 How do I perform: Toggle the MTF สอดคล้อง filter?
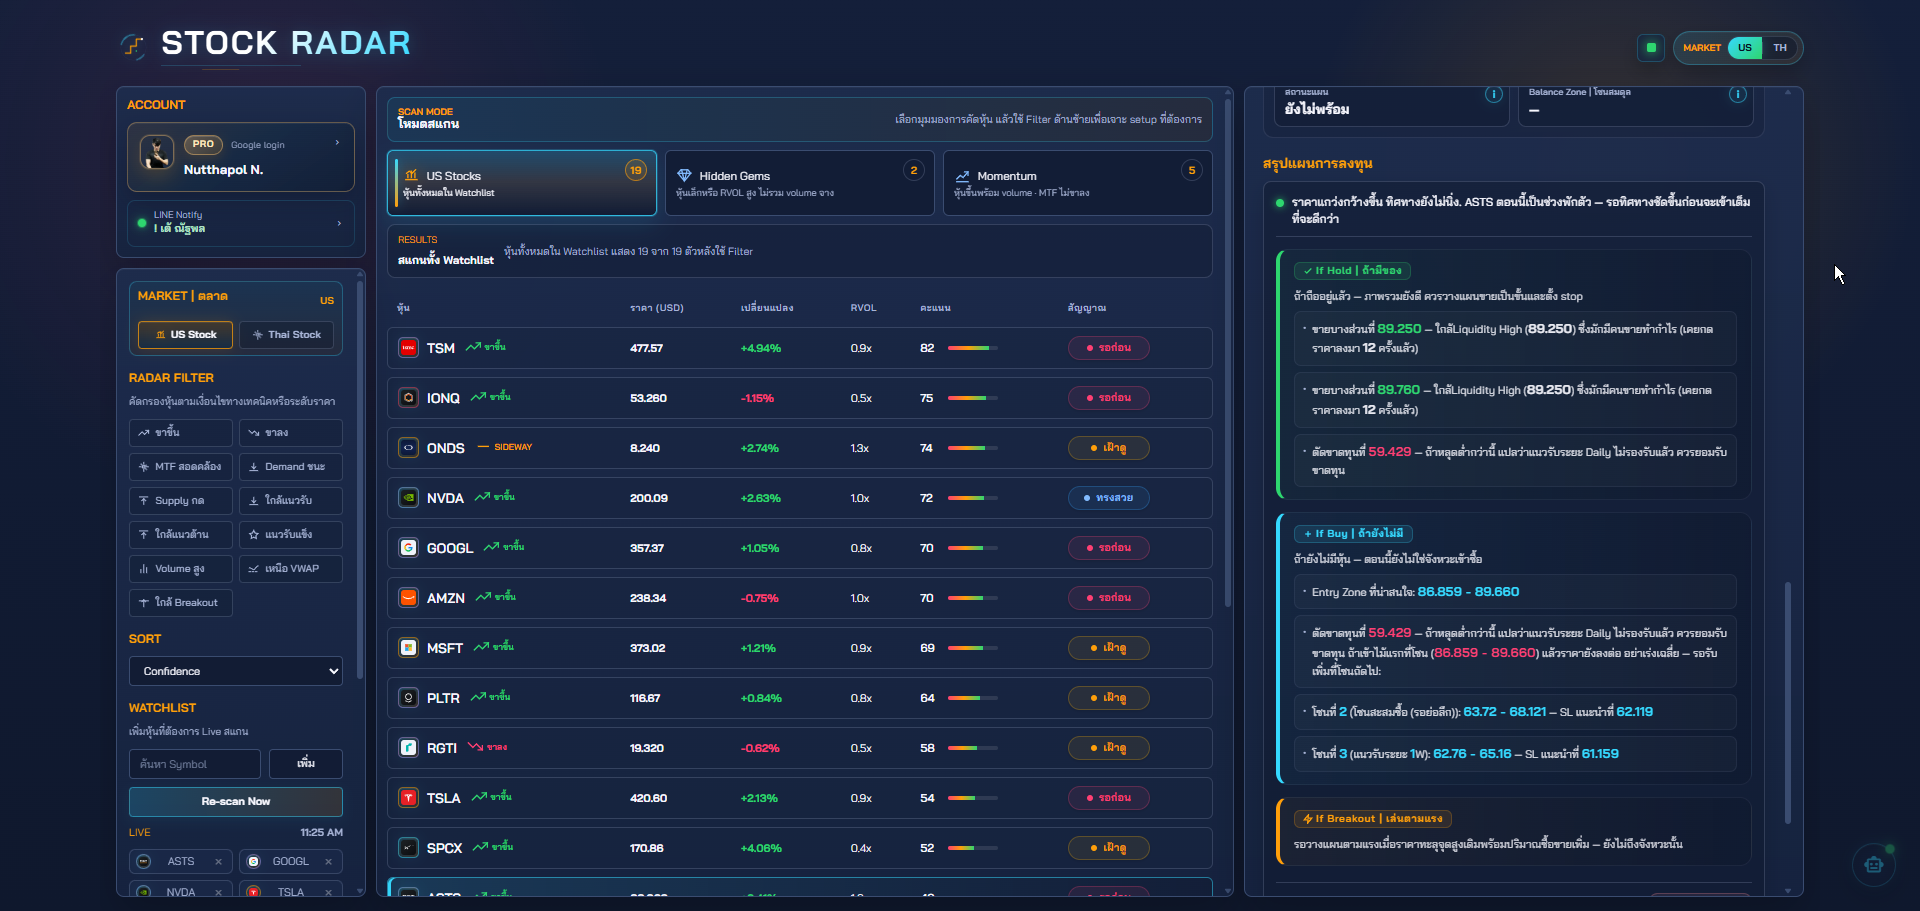click(181, 467)
